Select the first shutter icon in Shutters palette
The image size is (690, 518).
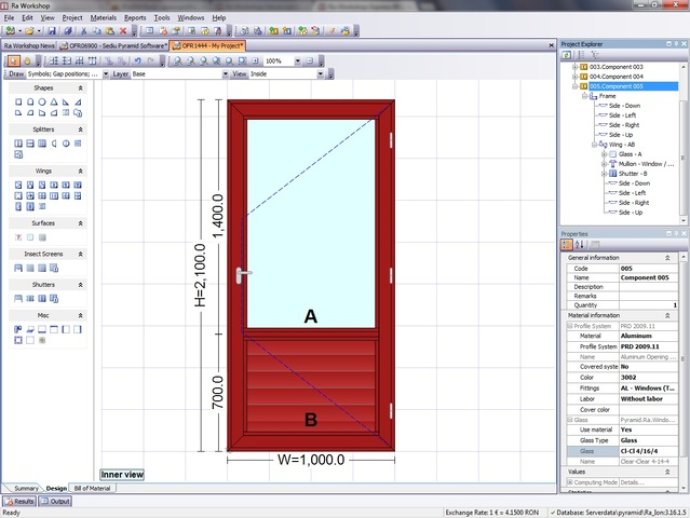(18, 299)
